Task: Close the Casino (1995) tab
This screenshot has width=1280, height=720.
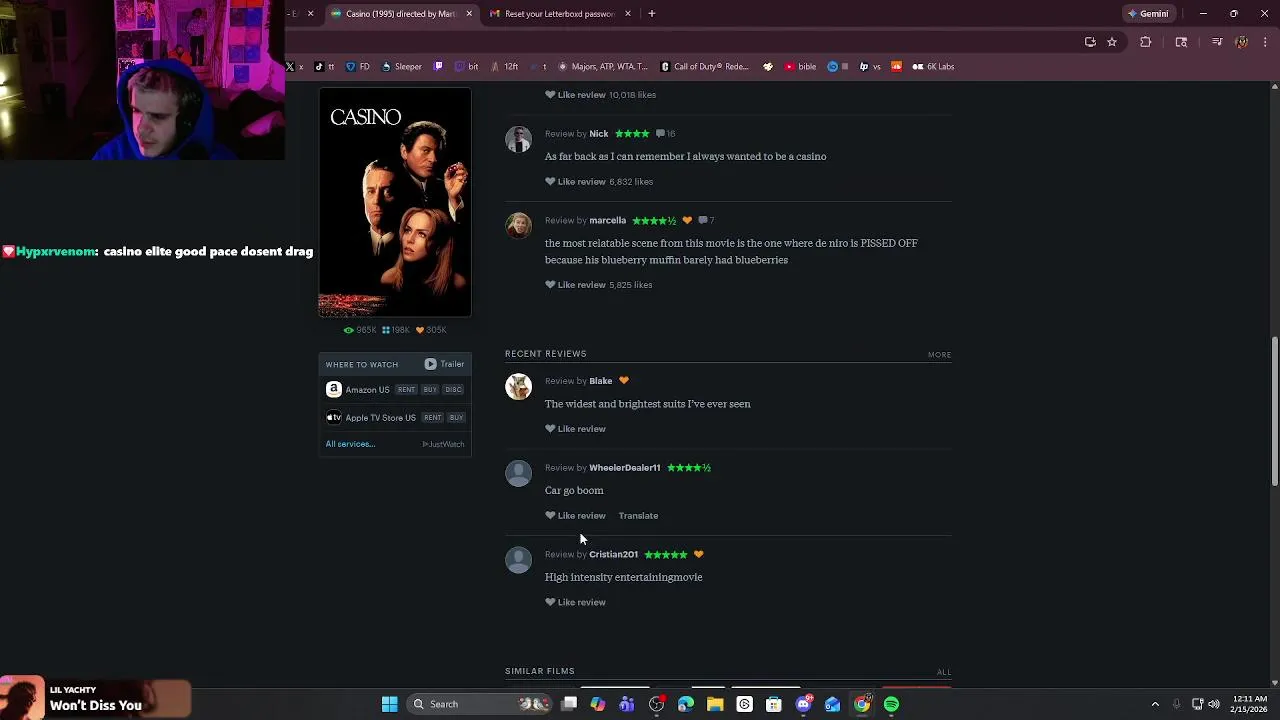Action: click(x=469, y=14)
